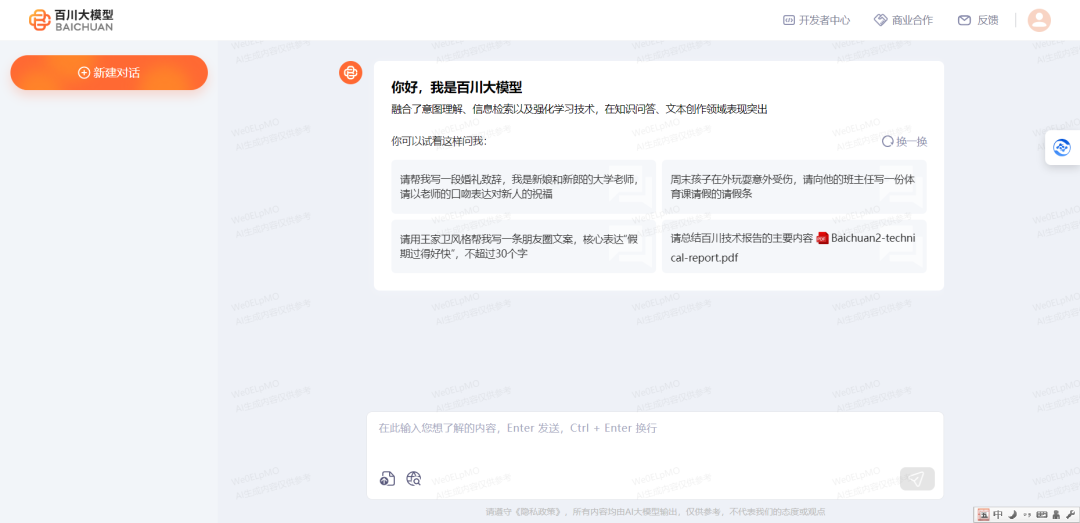Screen dimensions: 1080x523
Task: Click the Baichuan logo in the header
Action: (71, 20)
